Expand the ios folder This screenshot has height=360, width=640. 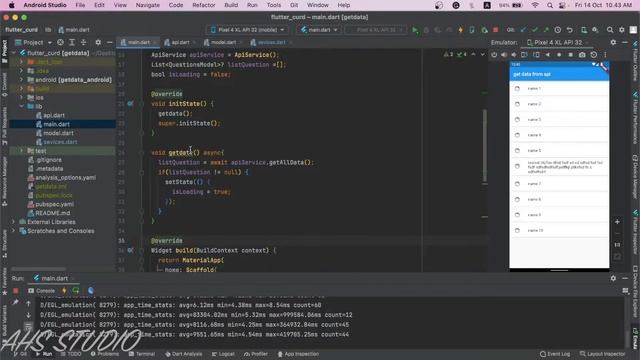pyautogui.click(x=22, y=98)
